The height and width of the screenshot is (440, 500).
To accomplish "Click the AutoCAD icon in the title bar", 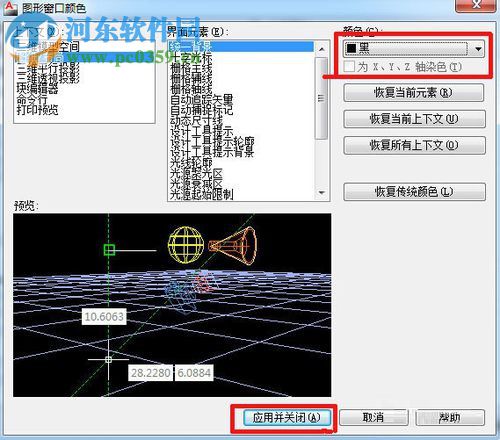I will (11, 8).
